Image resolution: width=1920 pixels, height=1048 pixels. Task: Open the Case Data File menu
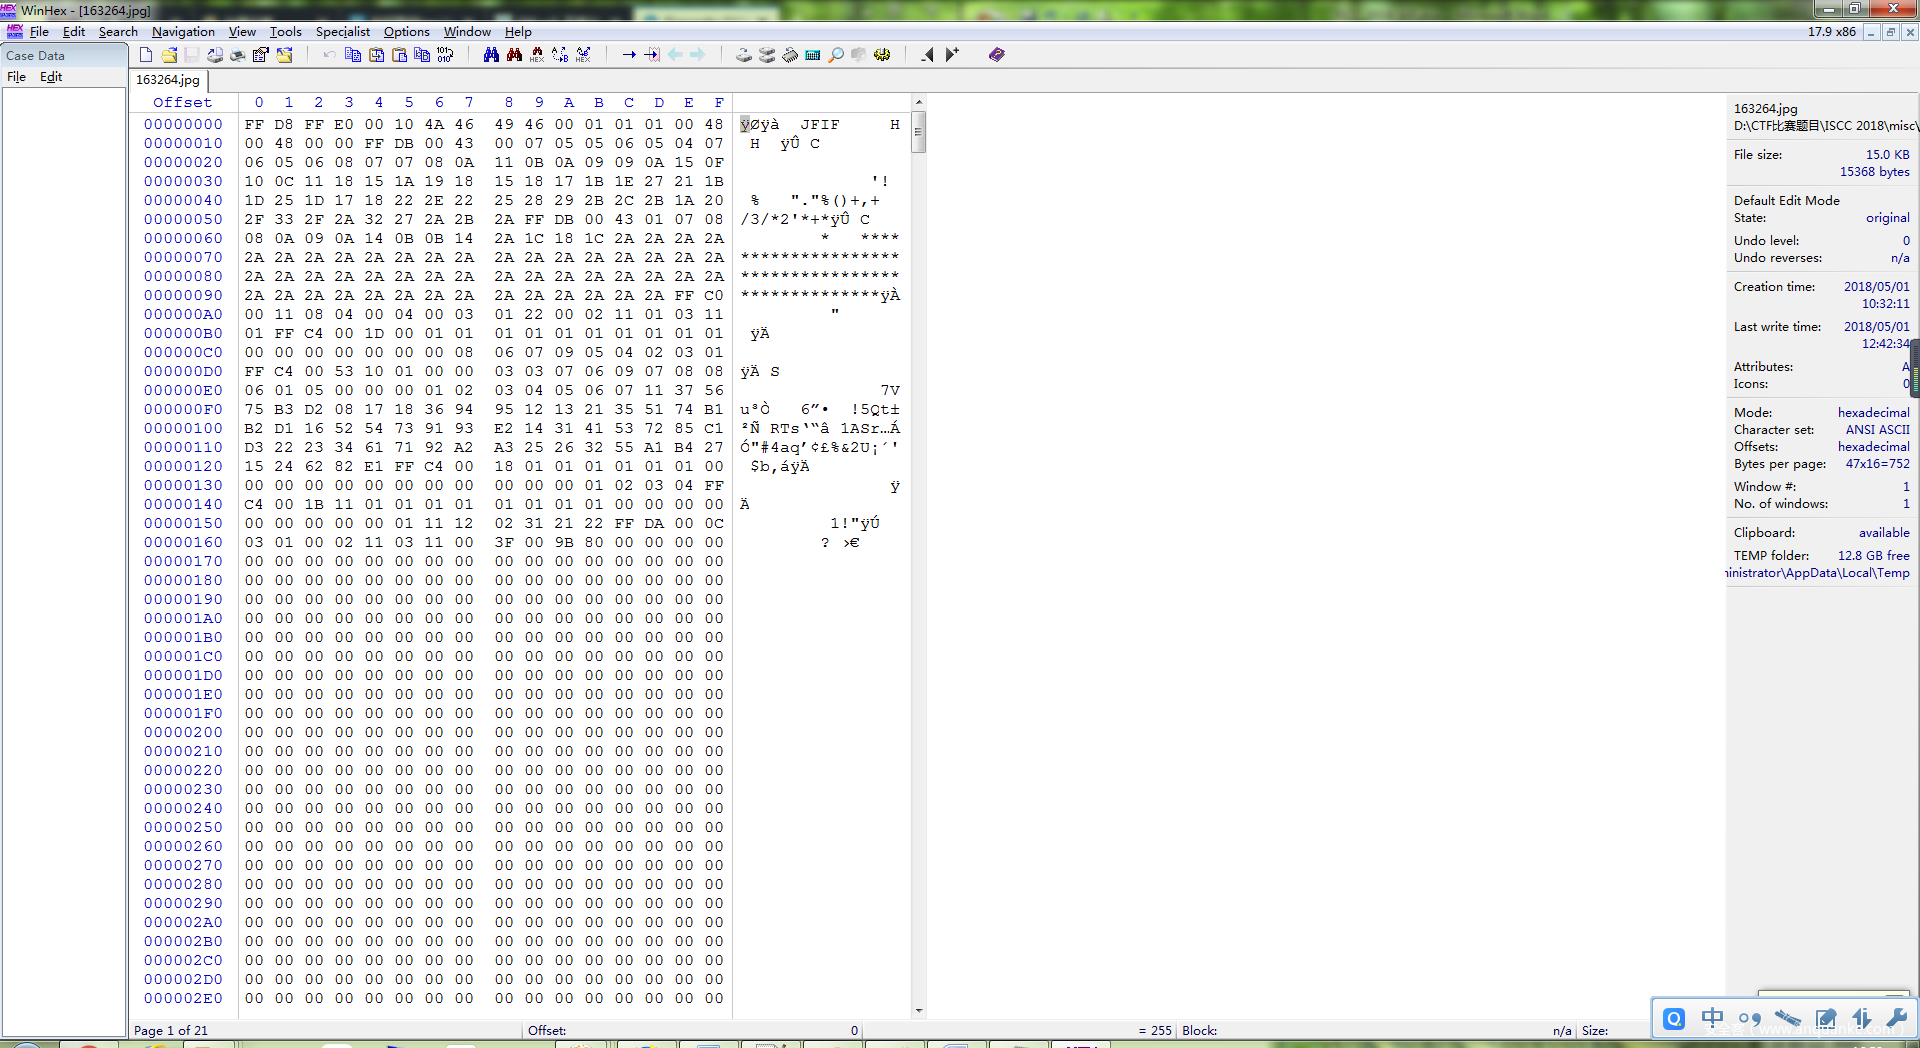point(17,77)
